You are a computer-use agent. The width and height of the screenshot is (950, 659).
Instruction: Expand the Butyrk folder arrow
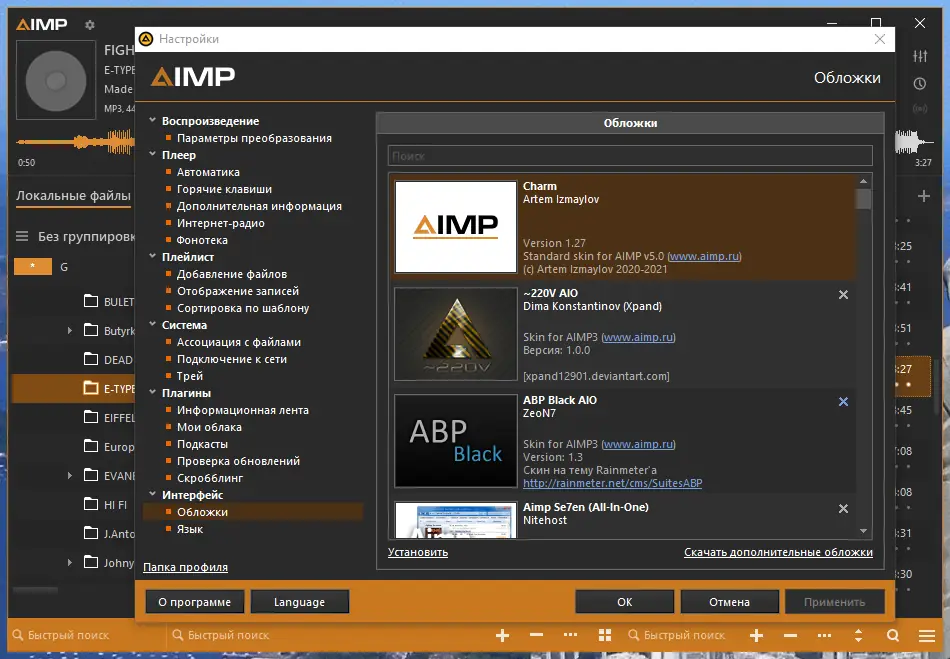70,330
